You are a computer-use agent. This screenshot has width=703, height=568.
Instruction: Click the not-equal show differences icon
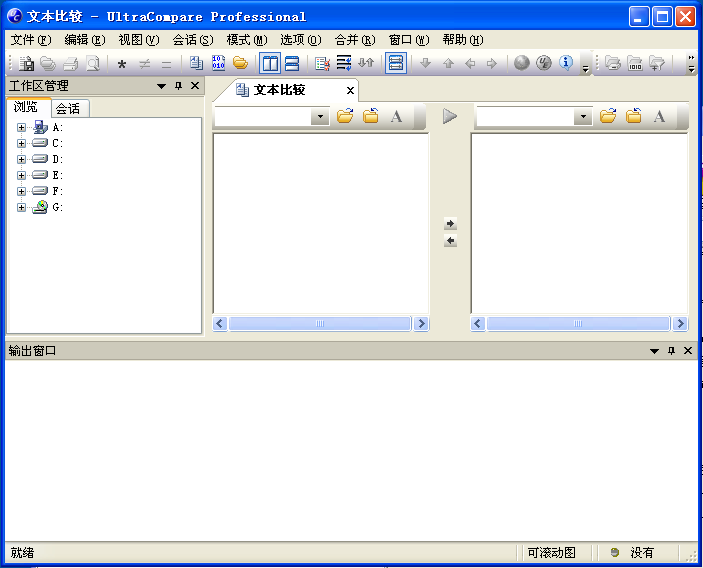(144, 64)
